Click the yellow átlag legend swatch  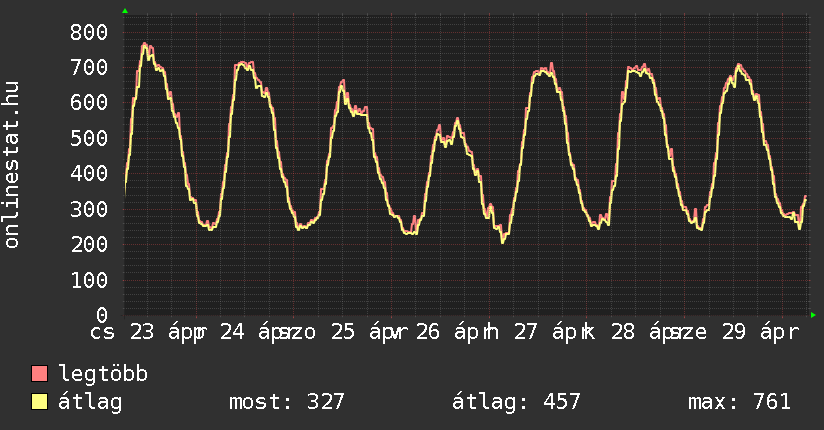click(40, 402)
